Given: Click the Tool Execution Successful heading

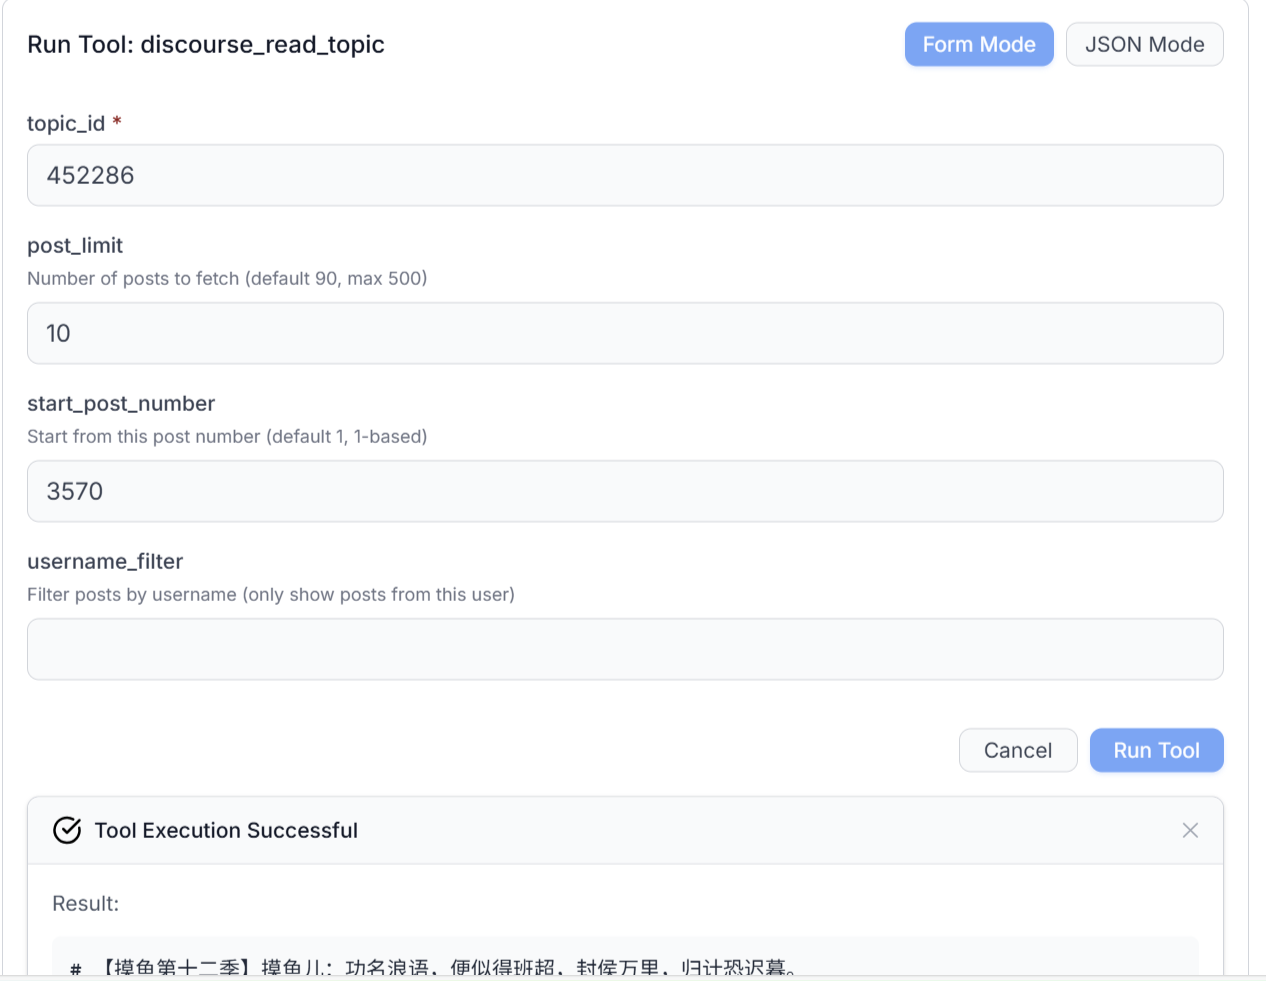Looking at the screenshot, I should point(226,831).
